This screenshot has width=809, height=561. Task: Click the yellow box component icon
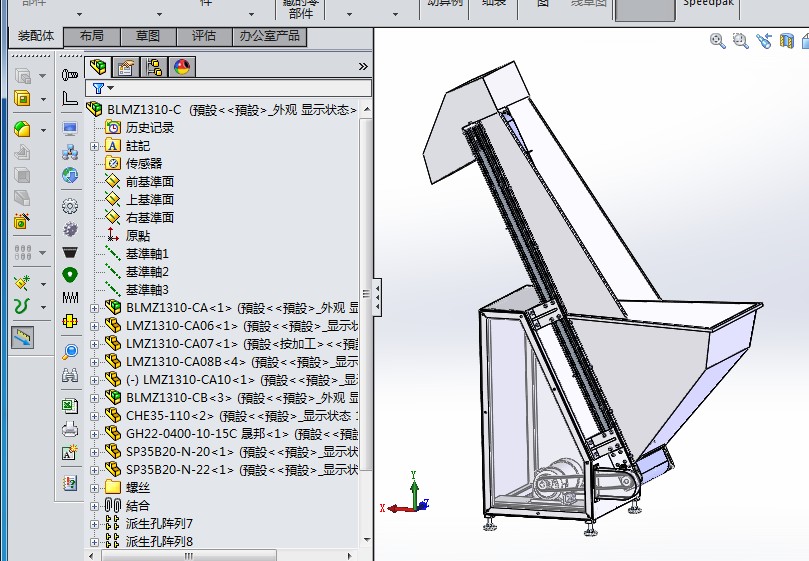22,98
